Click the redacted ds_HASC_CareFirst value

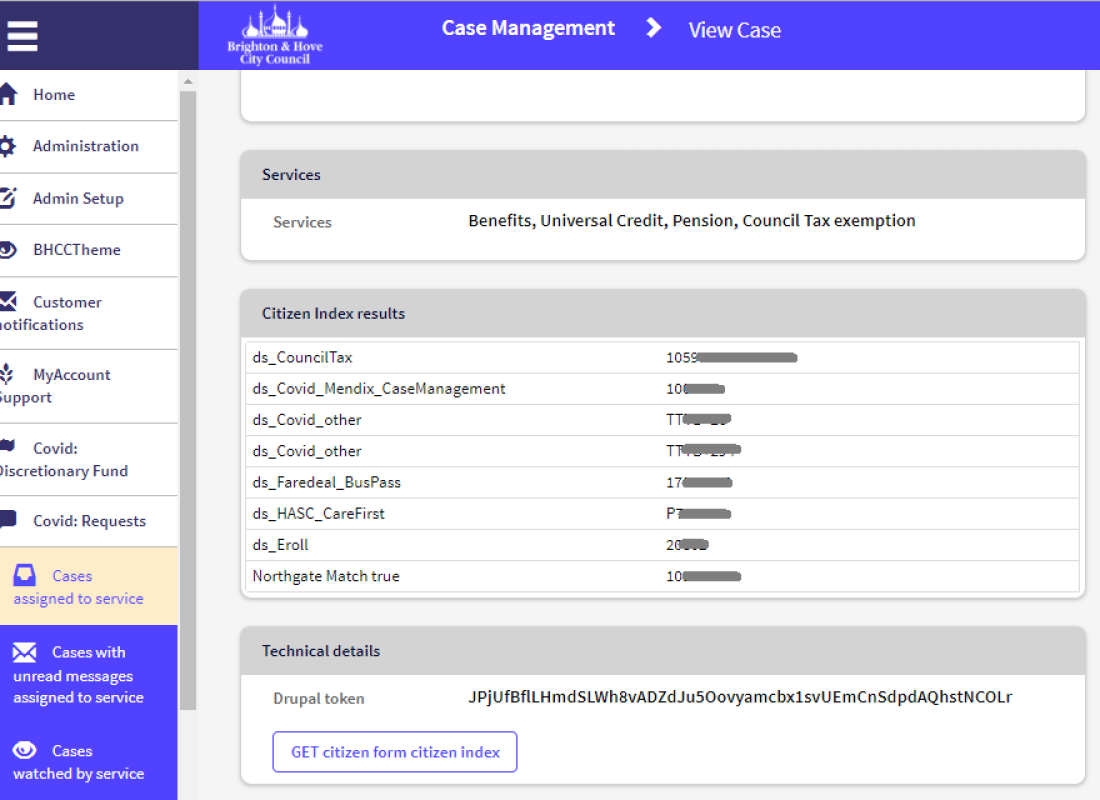click(699, 514)
